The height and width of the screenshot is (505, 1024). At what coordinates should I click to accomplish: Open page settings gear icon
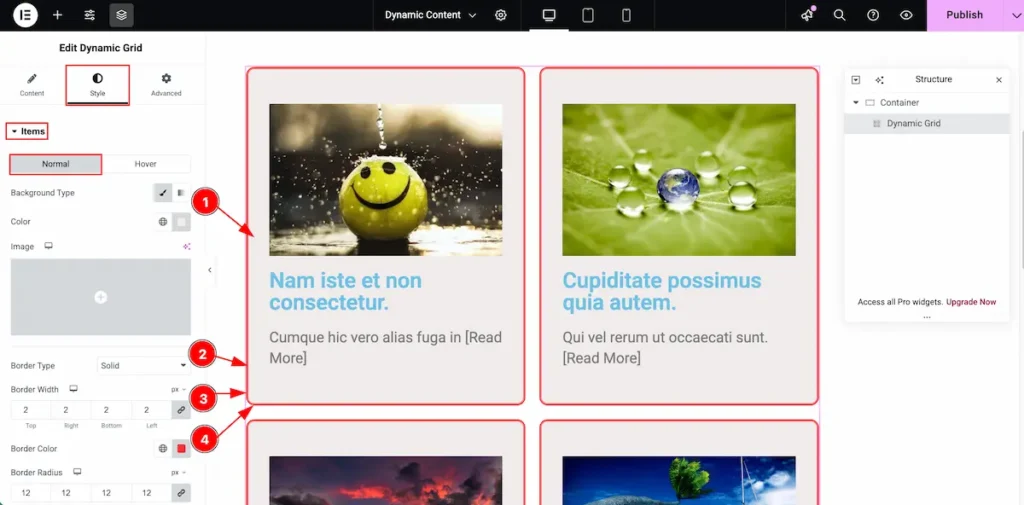pyautogui.click(x=501, y=15)
